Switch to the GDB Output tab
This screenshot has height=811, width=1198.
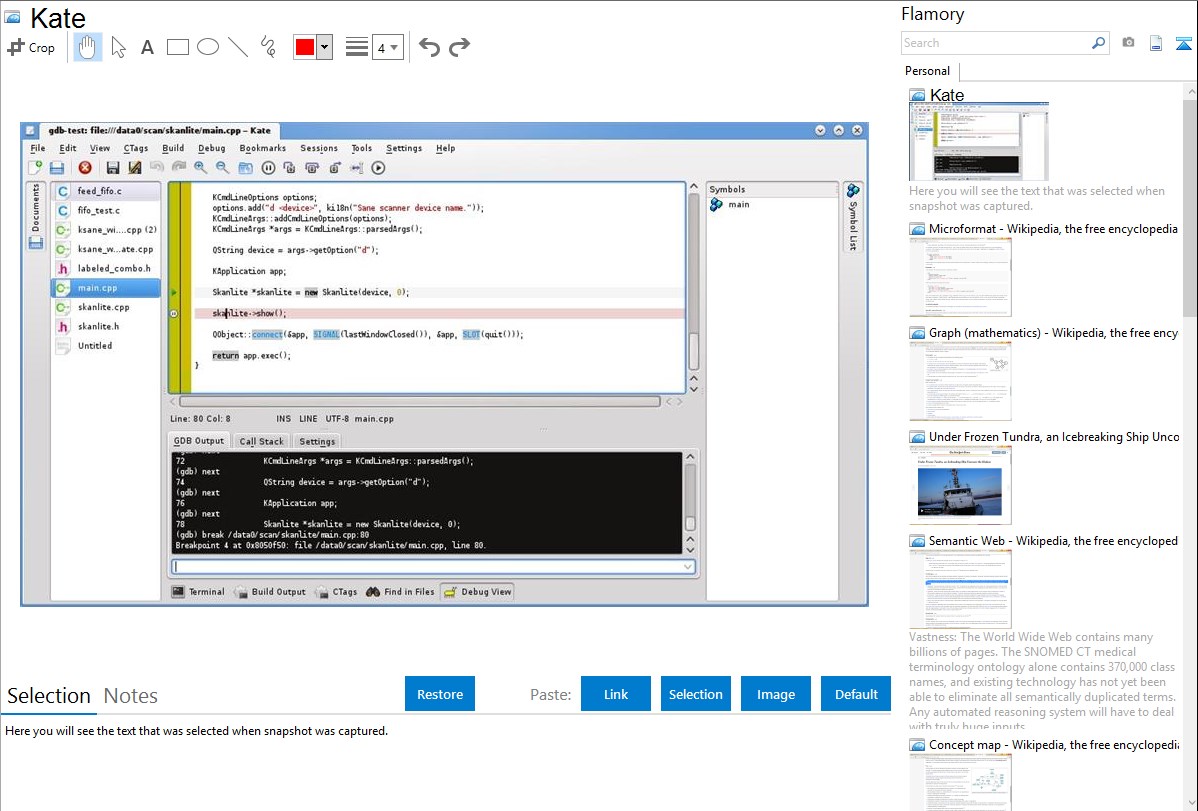coord(199,440)
